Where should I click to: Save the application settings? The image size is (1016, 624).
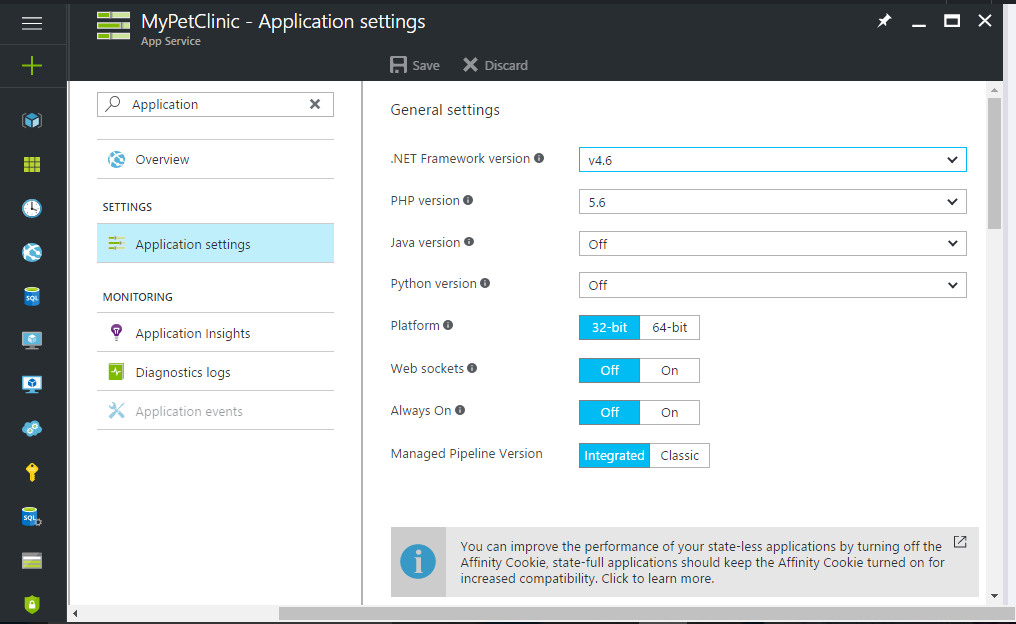[415, 65]
